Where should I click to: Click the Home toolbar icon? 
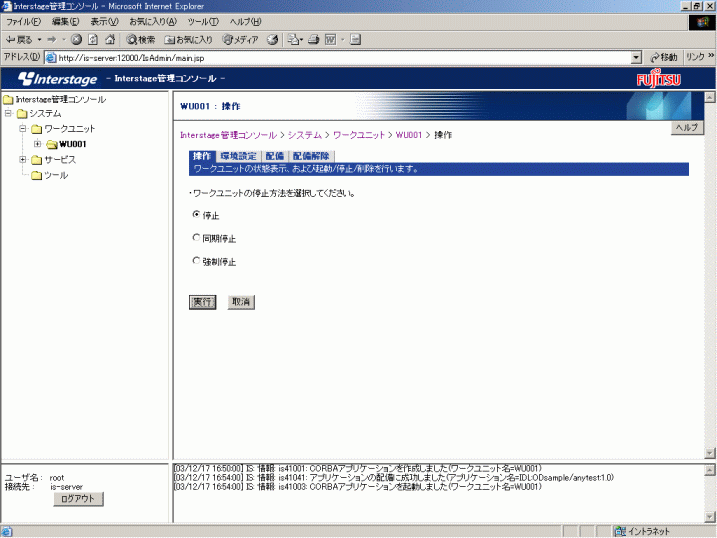point(110,40)
